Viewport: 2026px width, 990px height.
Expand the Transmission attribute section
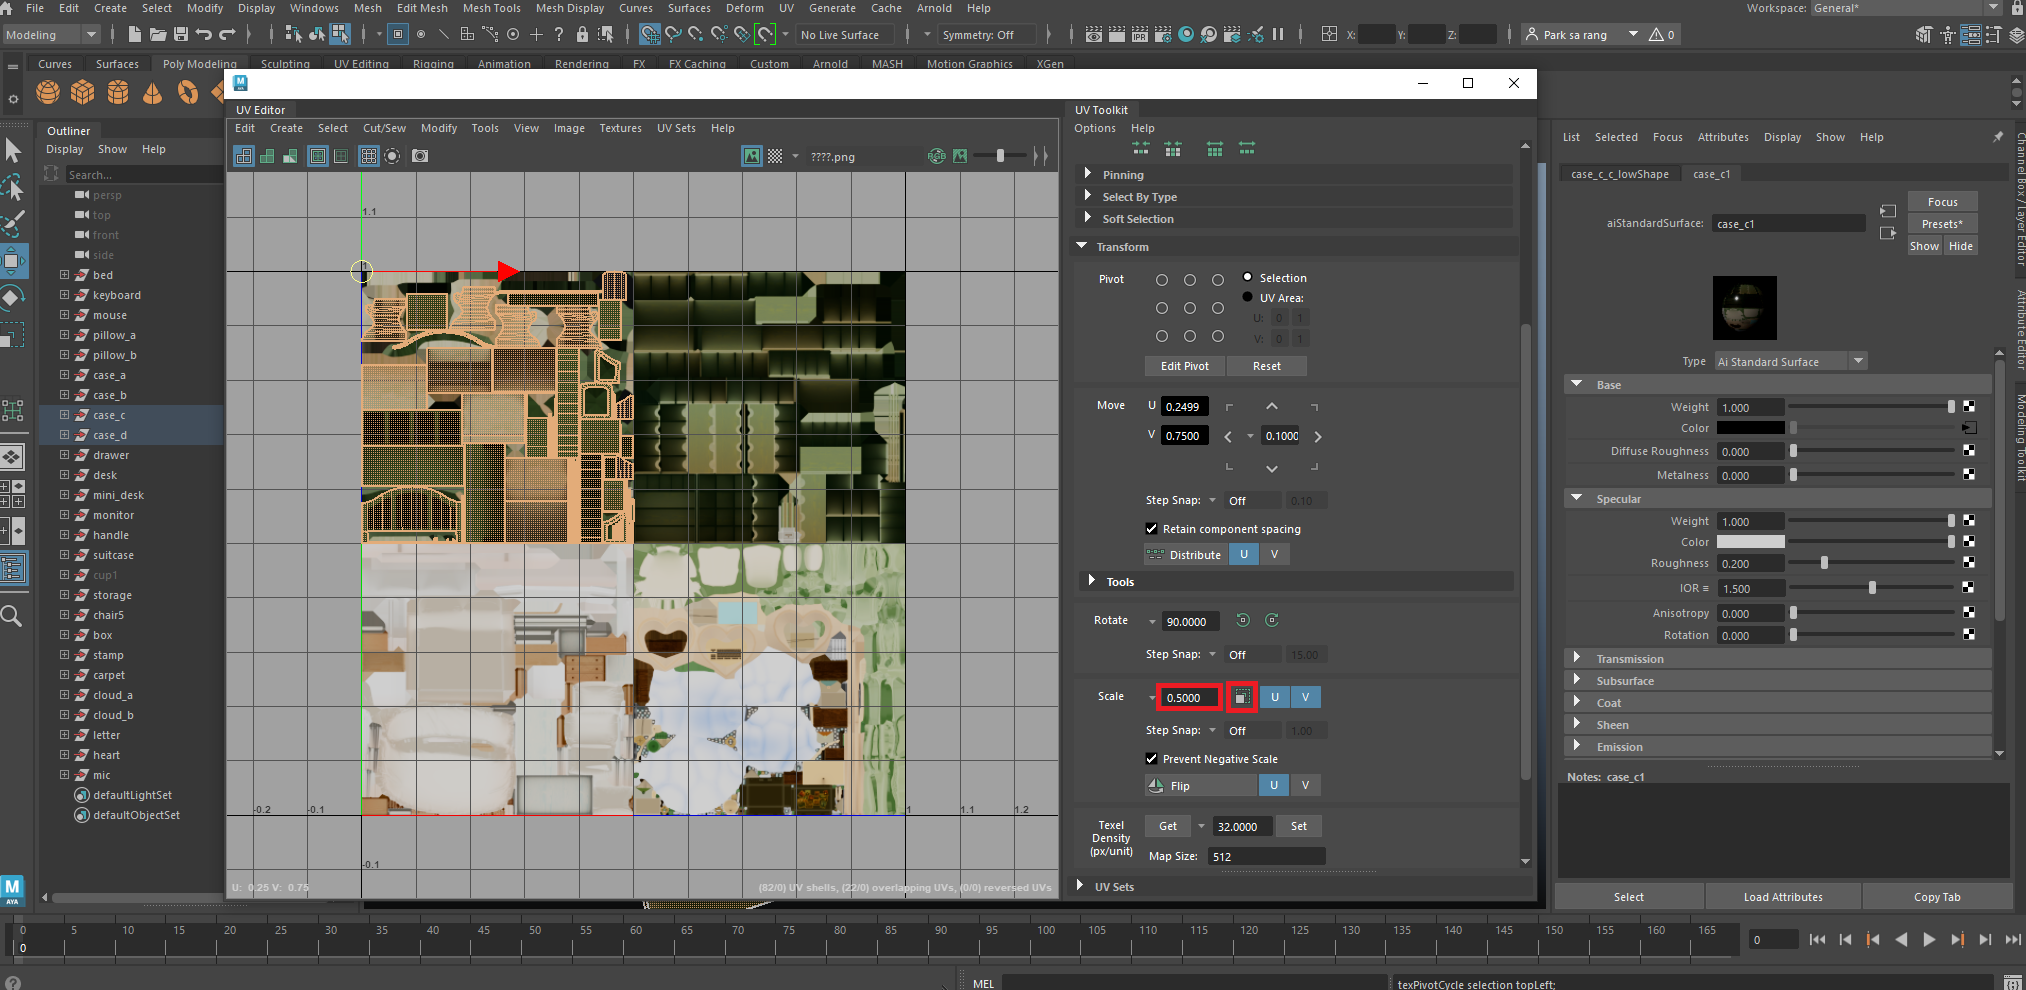pyautogui.click(x=1577, y=658)
